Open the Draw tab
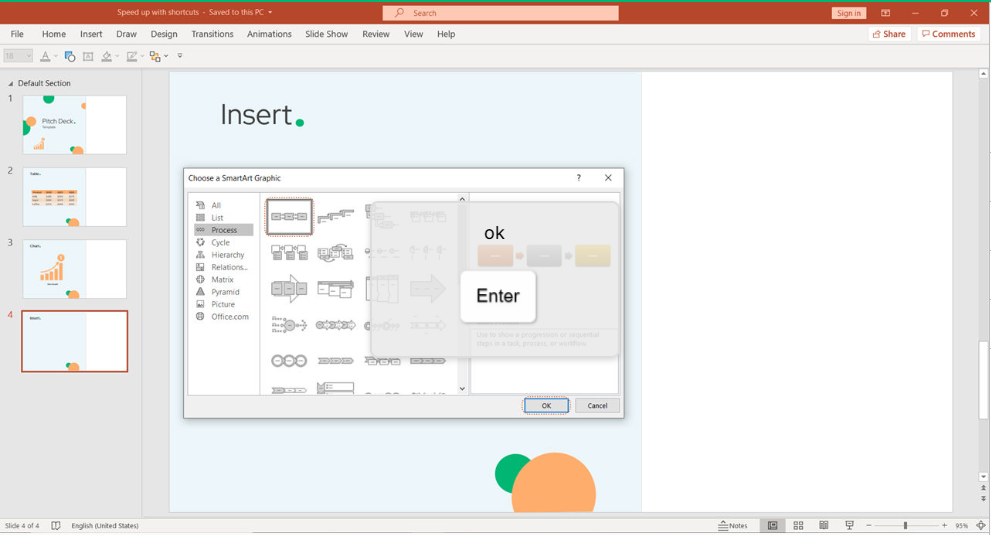 [x=126, y=34]
